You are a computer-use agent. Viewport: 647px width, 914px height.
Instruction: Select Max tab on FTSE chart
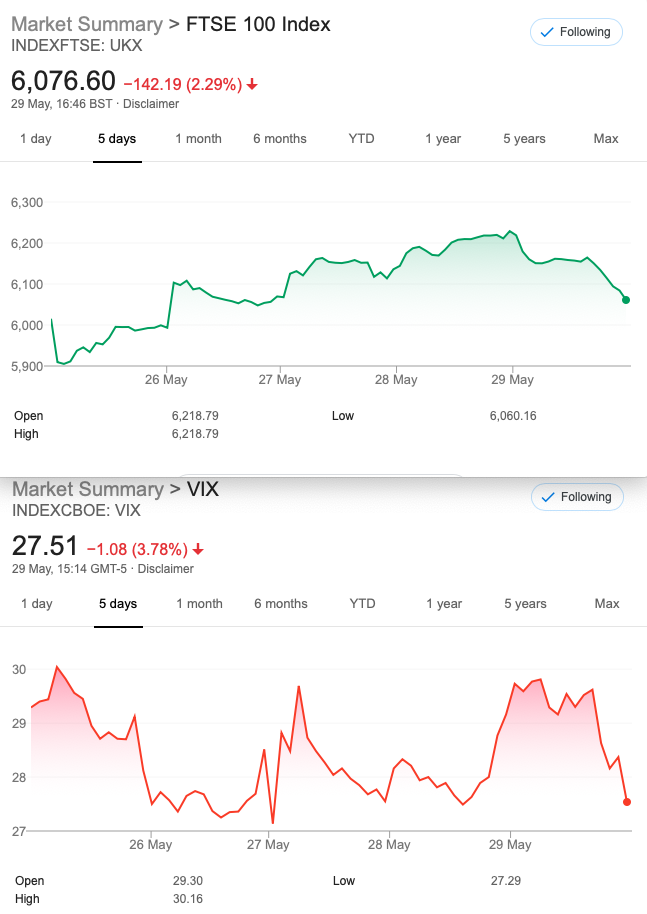tap(606, 139)
